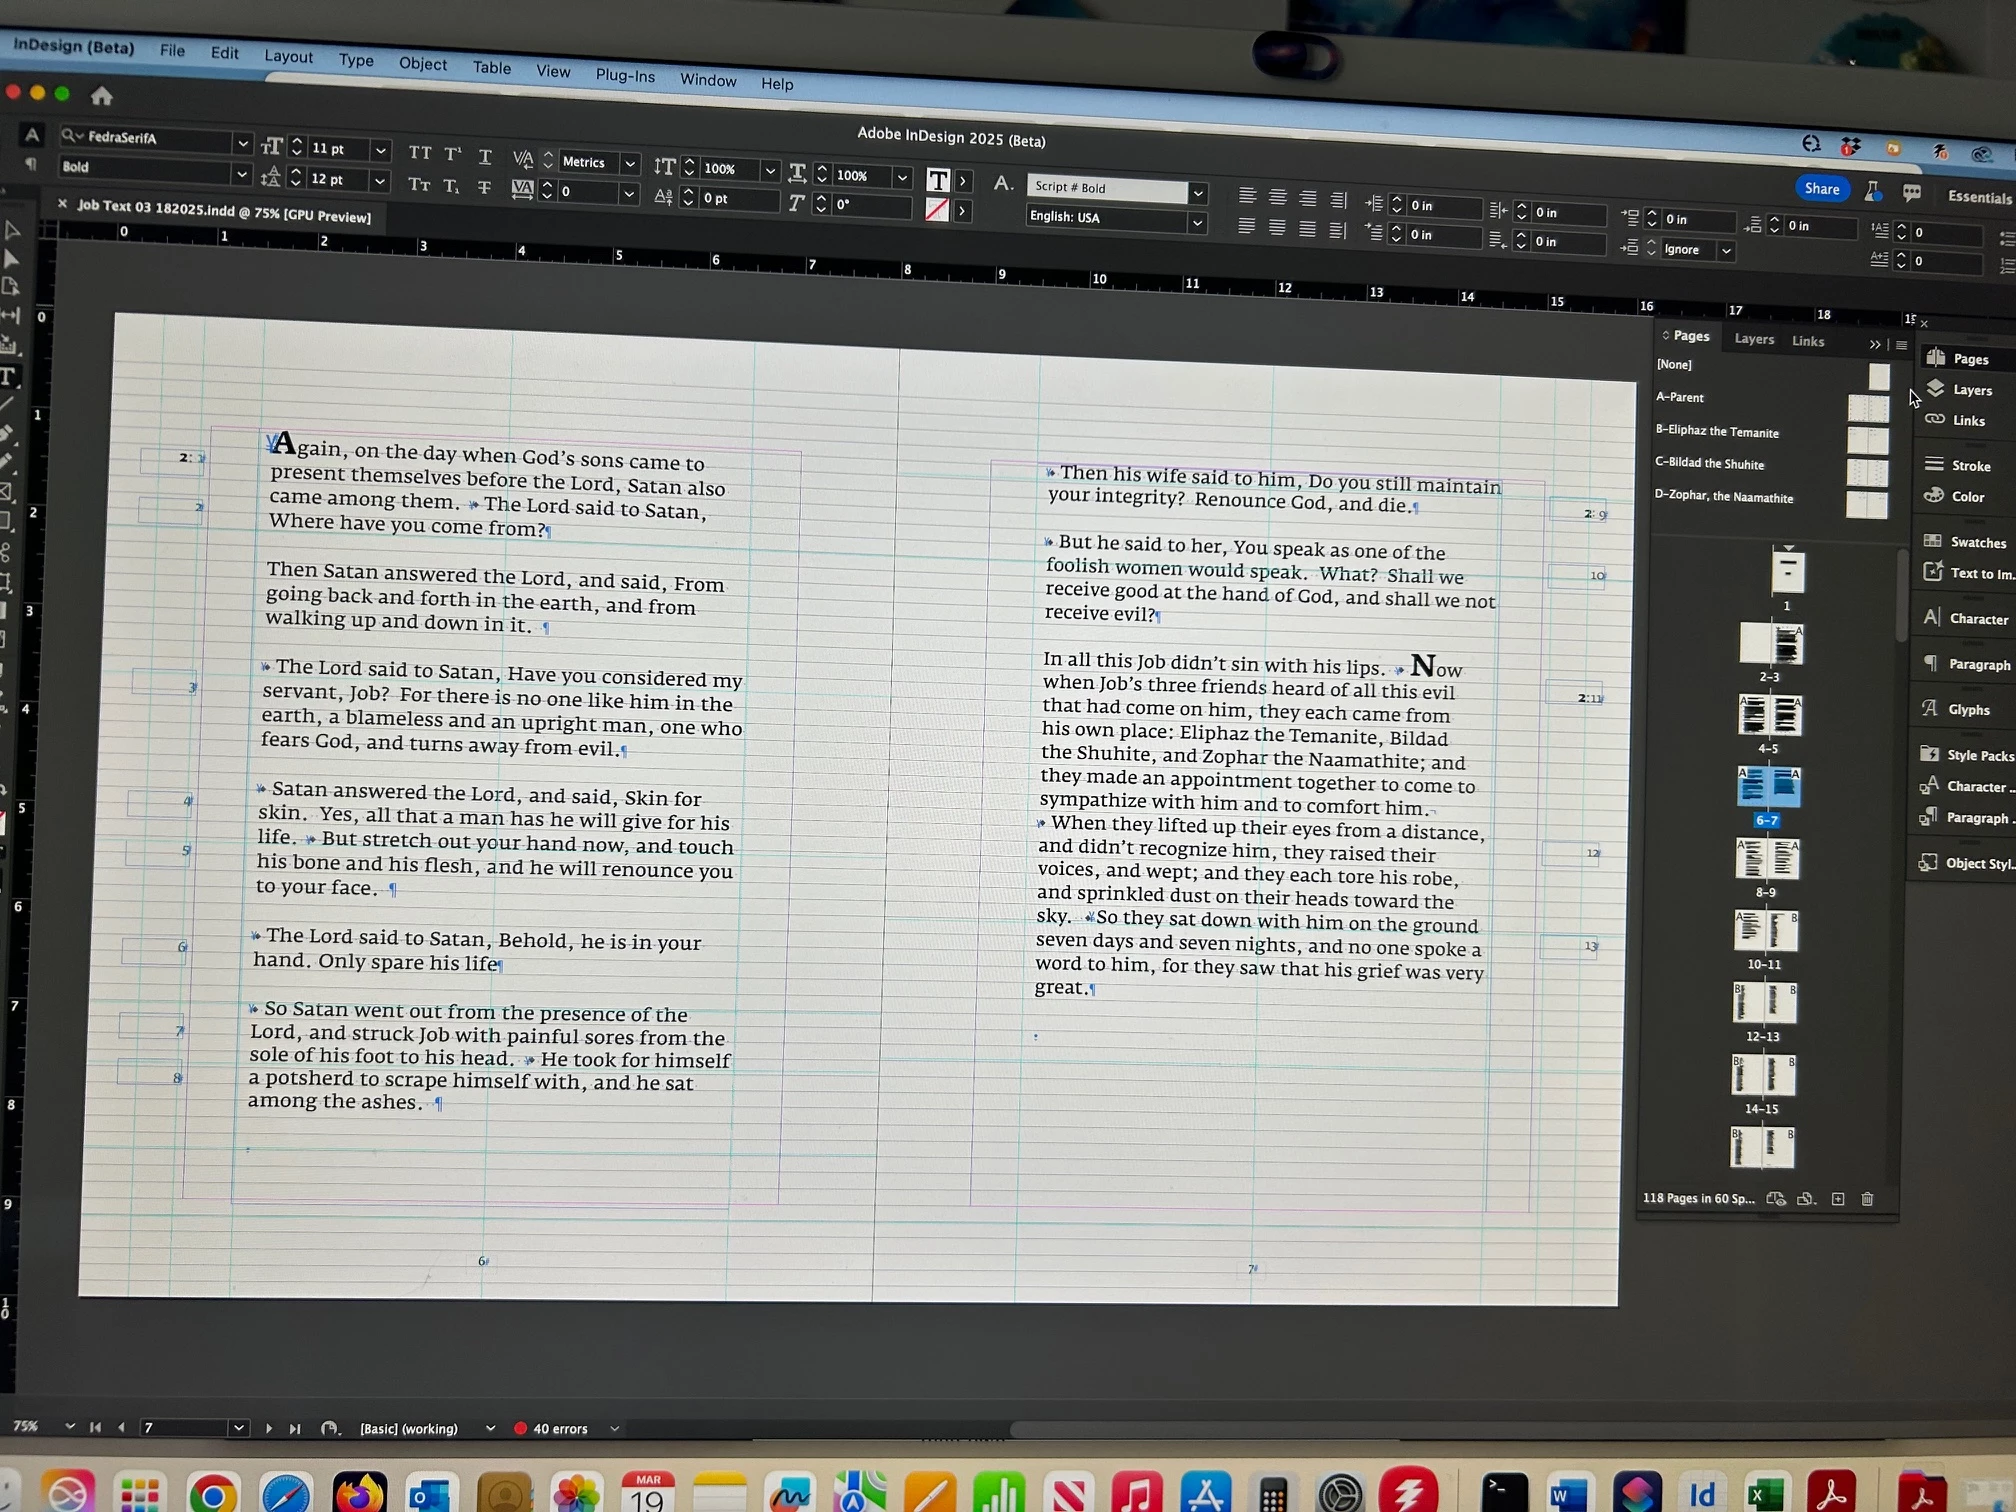This screenshot has height=1512, width=2016.
Task: Open the FedraSerifA font family dropdown
Action: 242,143
